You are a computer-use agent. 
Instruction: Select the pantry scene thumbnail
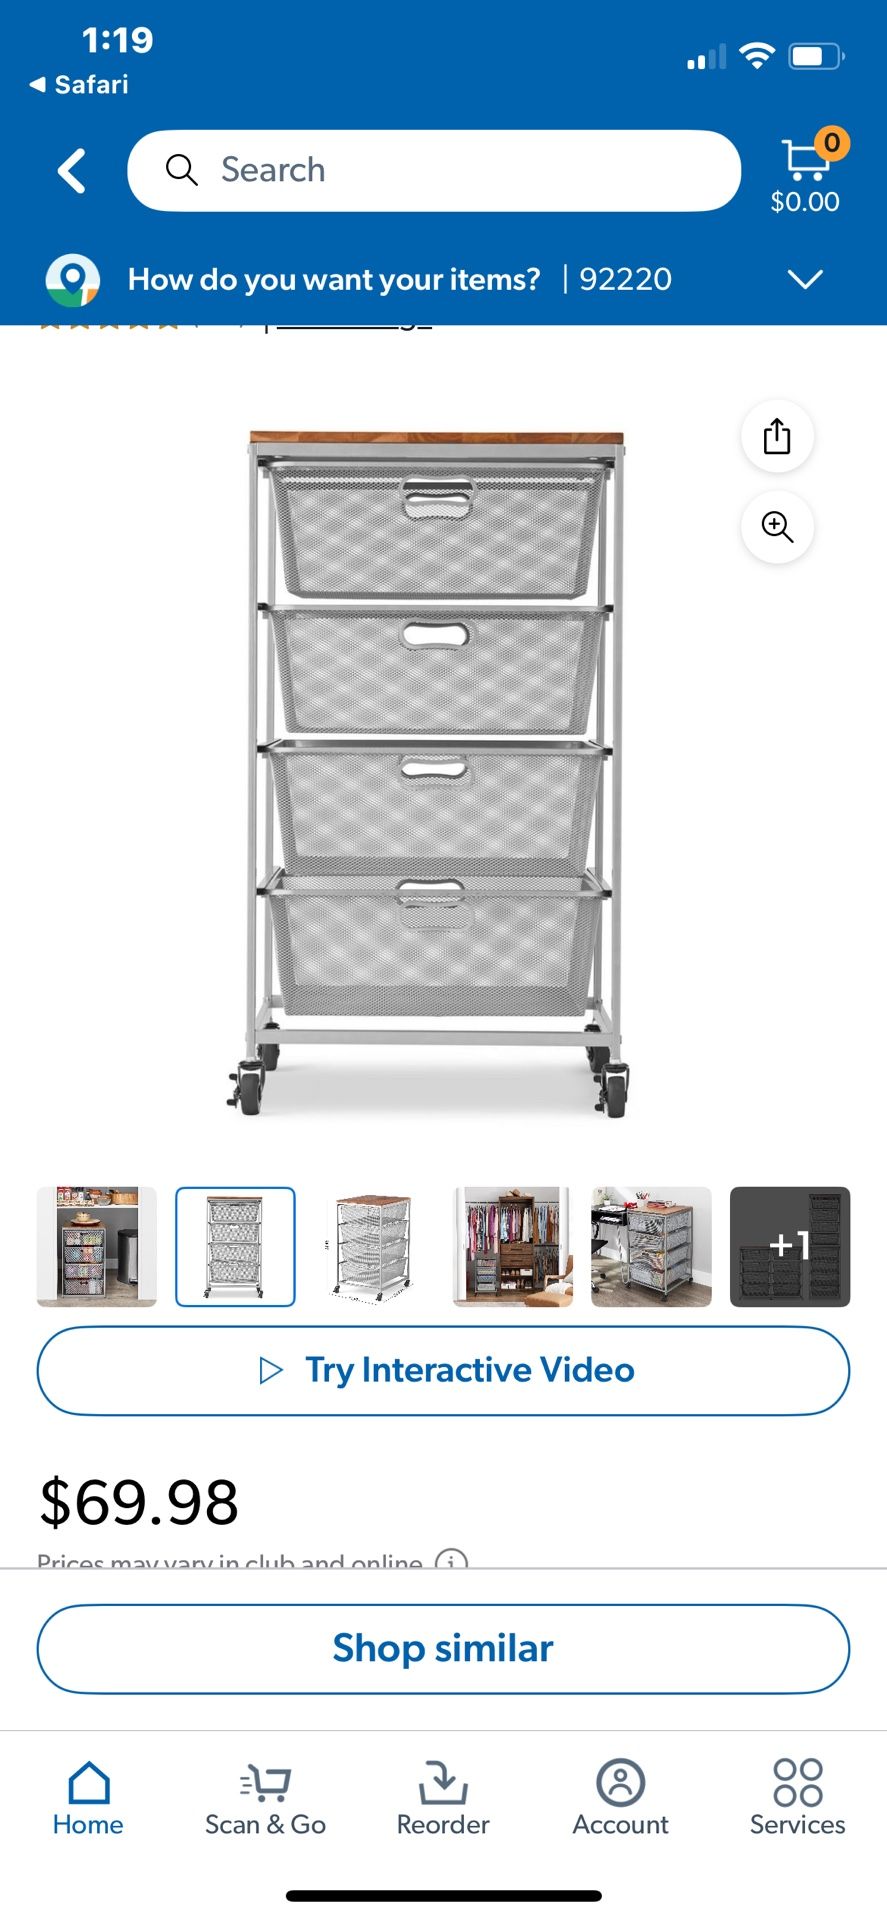(x=97, y=1247)
